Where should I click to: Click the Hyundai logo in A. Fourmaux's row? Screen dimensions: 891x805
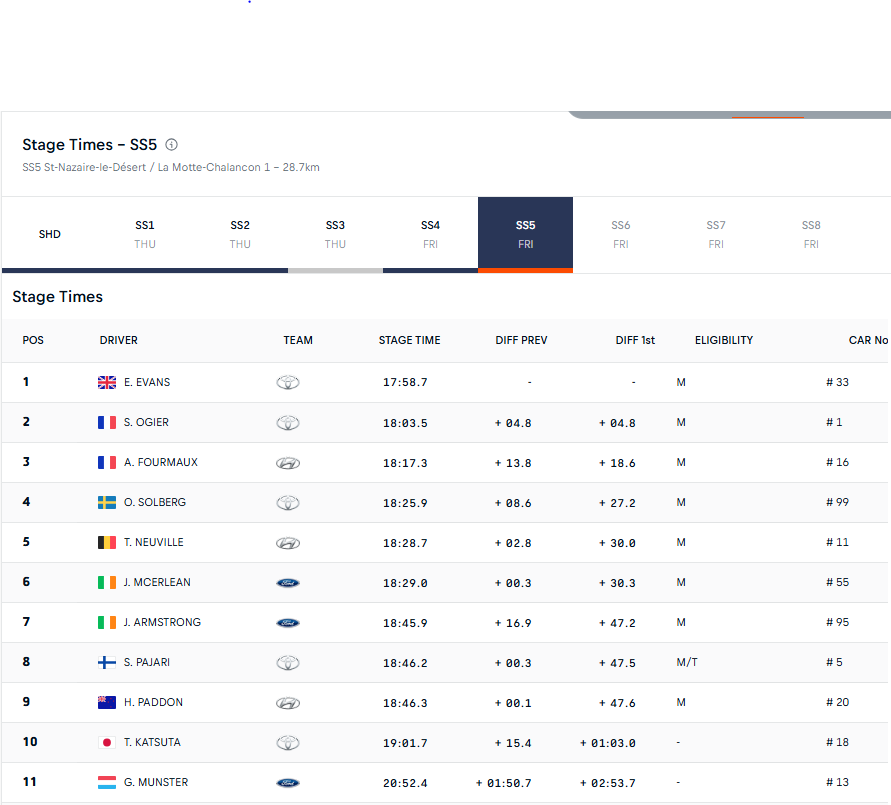[x=288, y=463]
